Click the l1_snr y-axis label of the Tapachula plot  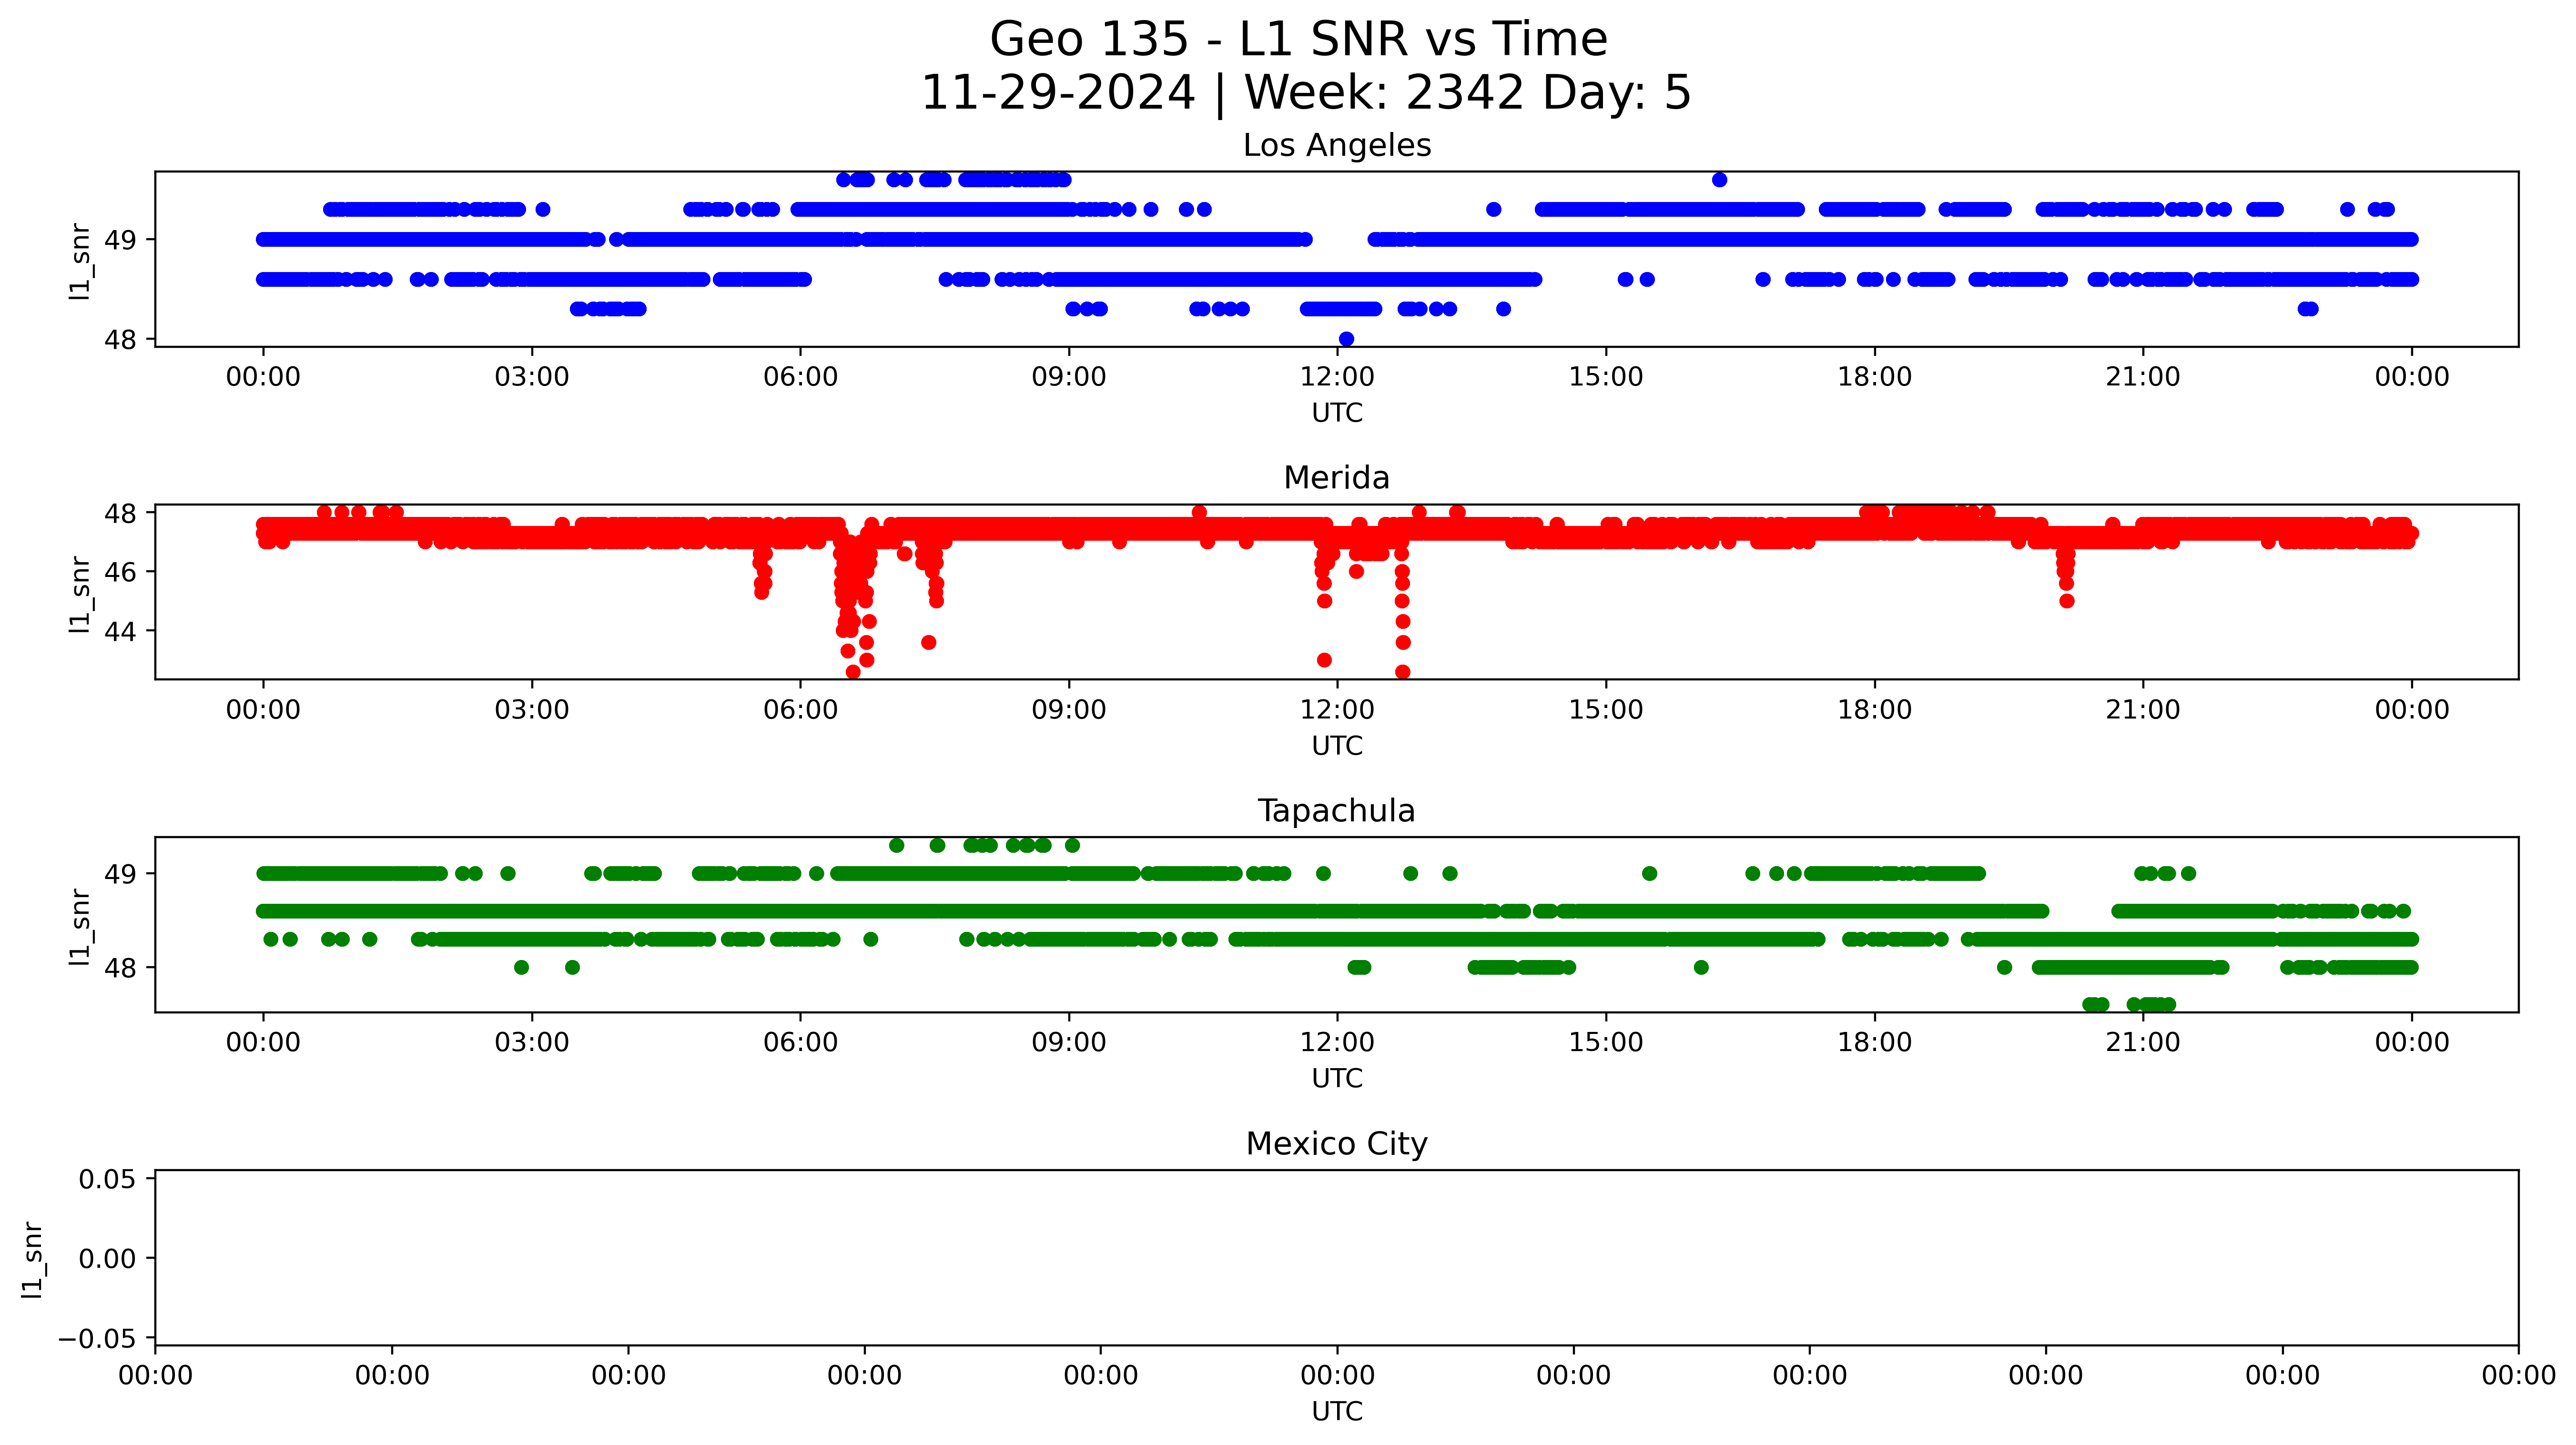pyautogui.click(x=80, y=926)
